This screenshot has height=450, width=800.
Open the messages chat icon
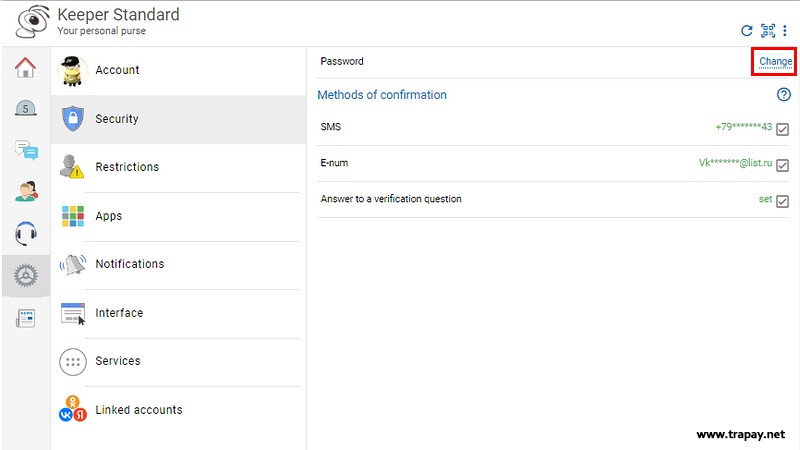(x=25, y=150)
